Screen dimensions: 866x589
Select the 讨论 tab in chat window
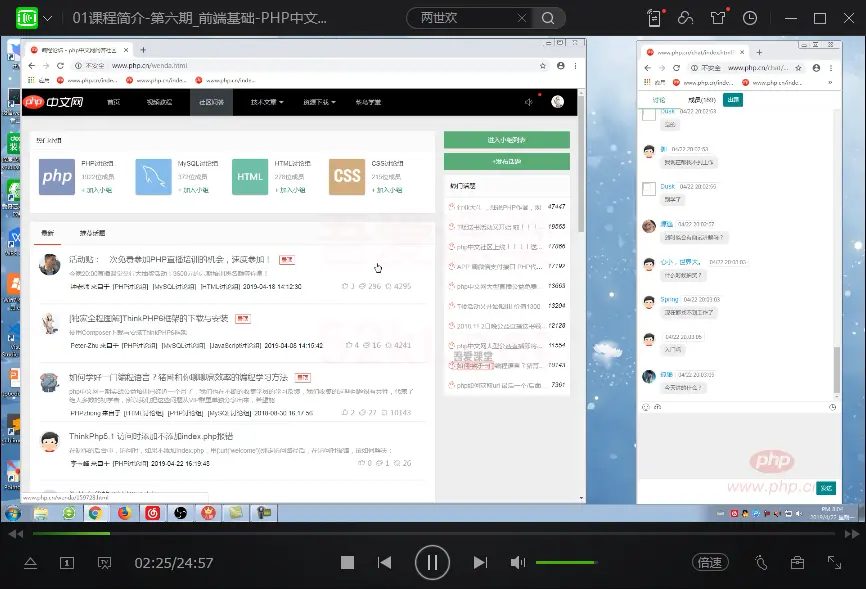tap(658, 100)
